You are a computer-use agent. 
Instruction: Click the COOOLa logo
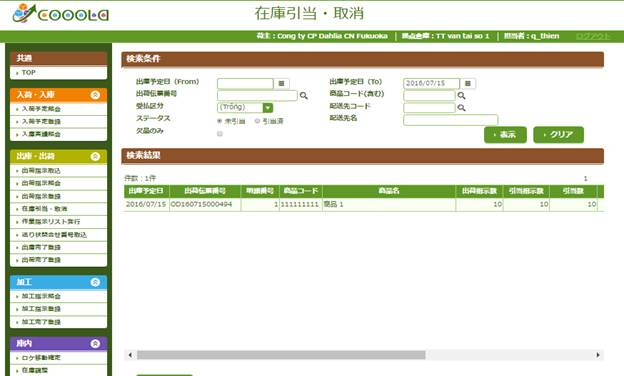pyautogui.click(x=60, y=14)
